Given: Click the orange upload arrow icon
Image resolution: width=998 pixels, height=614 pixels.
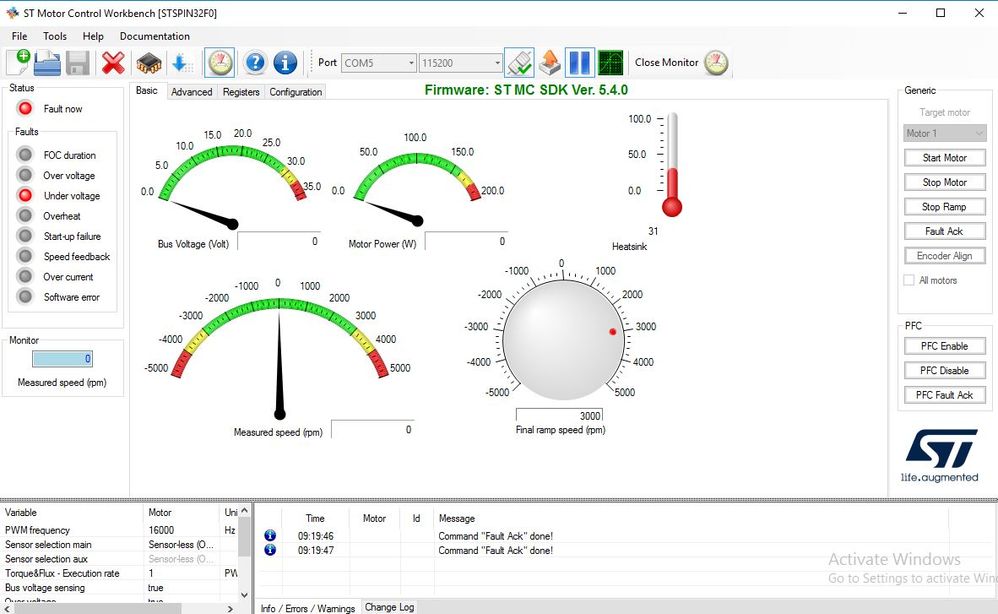Looking at the screenshot, I should click(549, 62).
